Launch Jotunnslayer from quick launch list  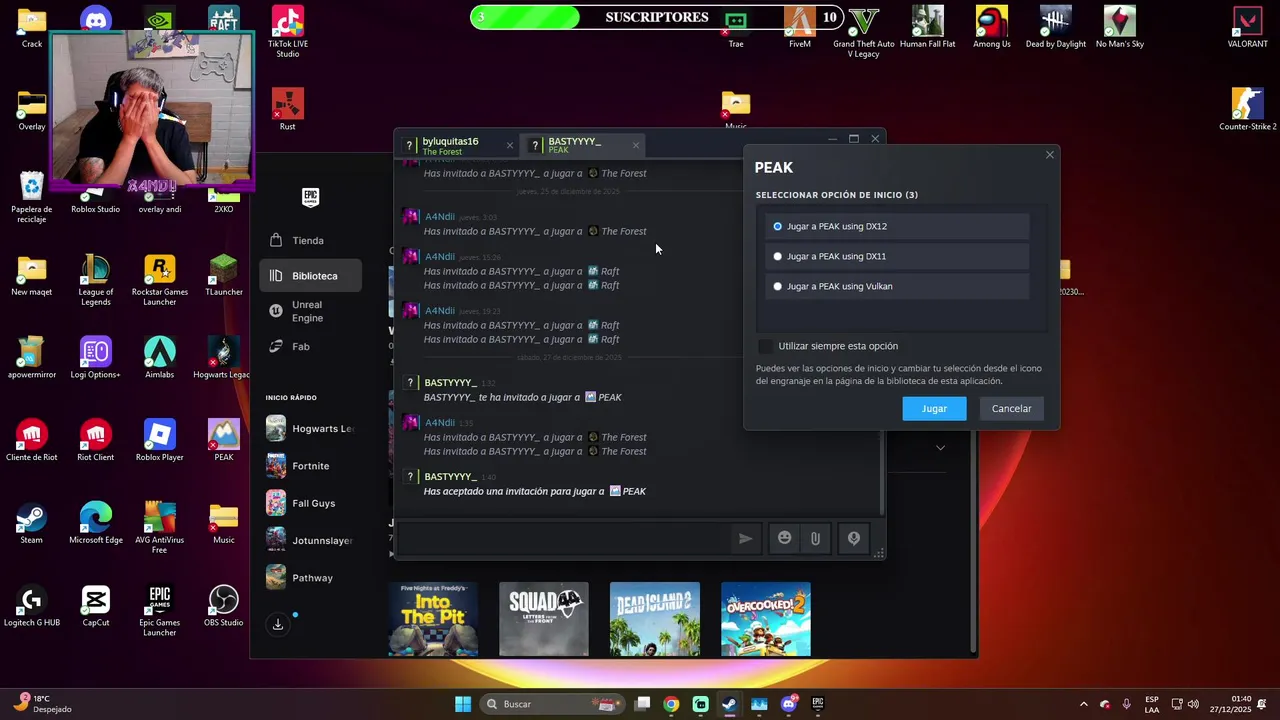point(310,540)
